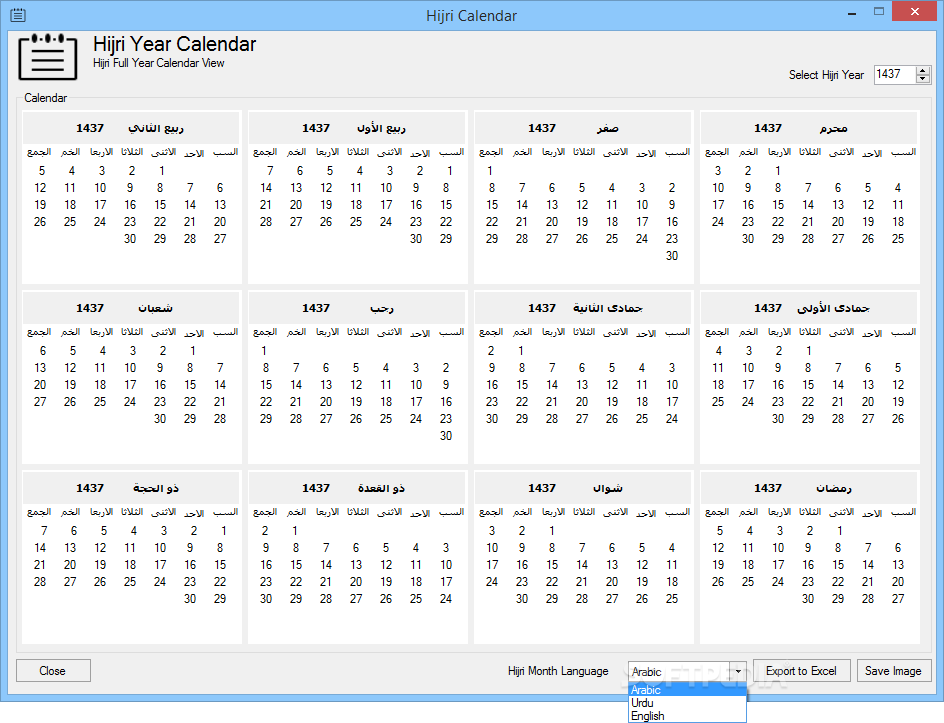Click the Hijri Year Calendar heading
This screenshot has height=723, width=944.
coord(175,44)
